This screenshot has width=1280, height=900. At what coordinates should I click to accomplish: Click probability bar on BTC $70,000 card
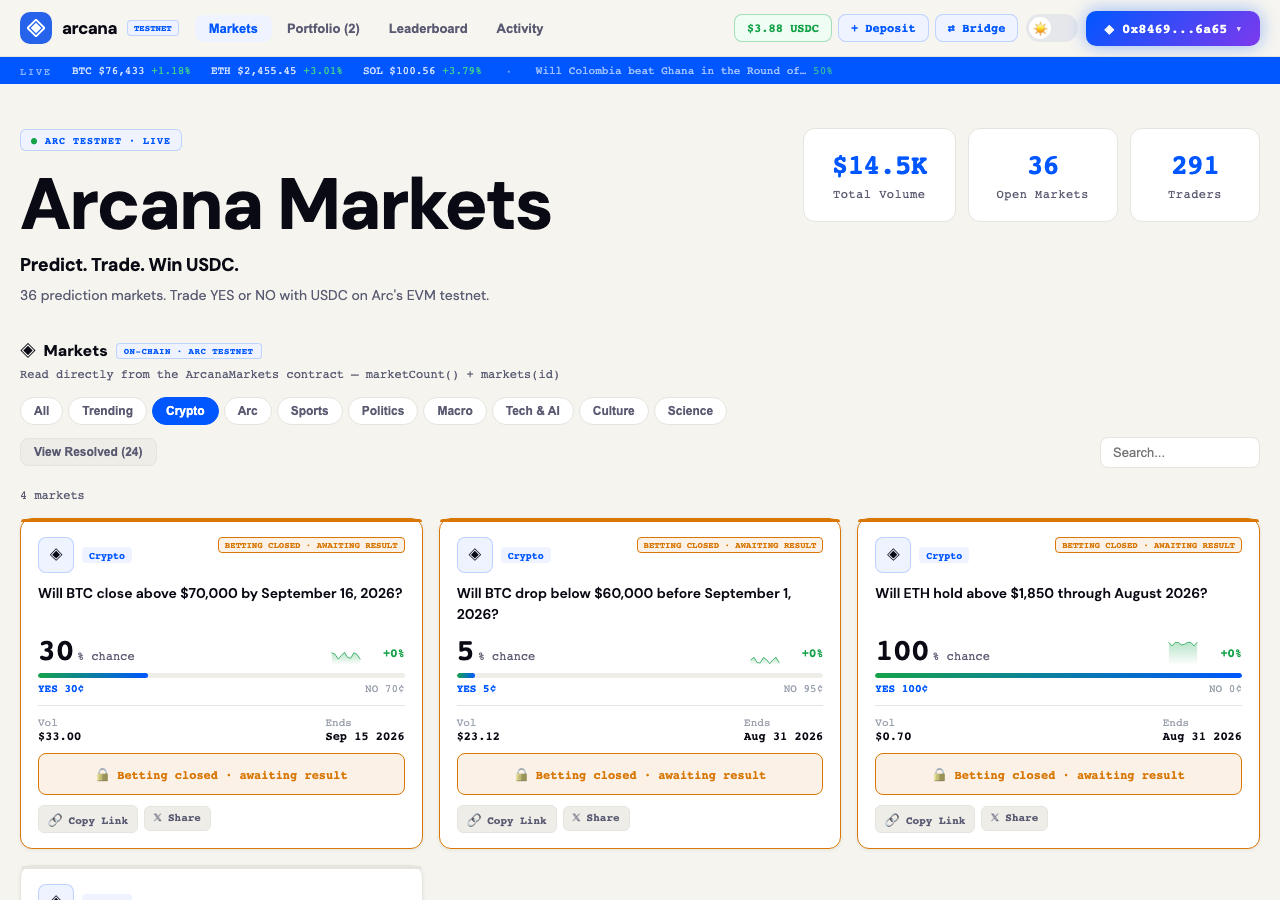pyautogui.click(x=221, y=676)
